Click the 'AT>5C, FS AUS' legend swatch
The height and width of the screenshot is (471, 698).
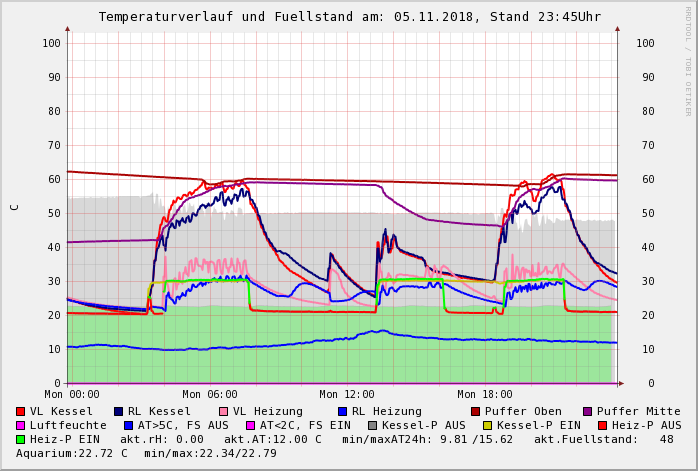128,425
